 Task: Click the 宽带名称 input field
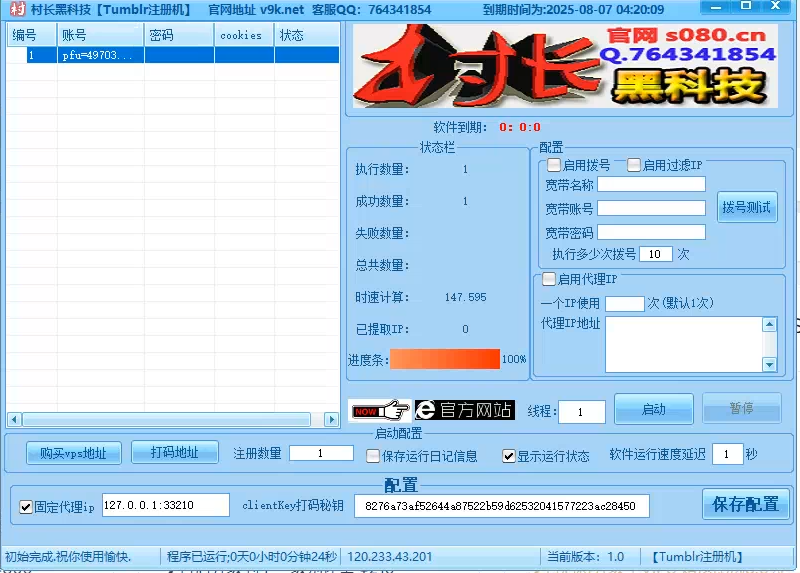click(x=651, y=184)
